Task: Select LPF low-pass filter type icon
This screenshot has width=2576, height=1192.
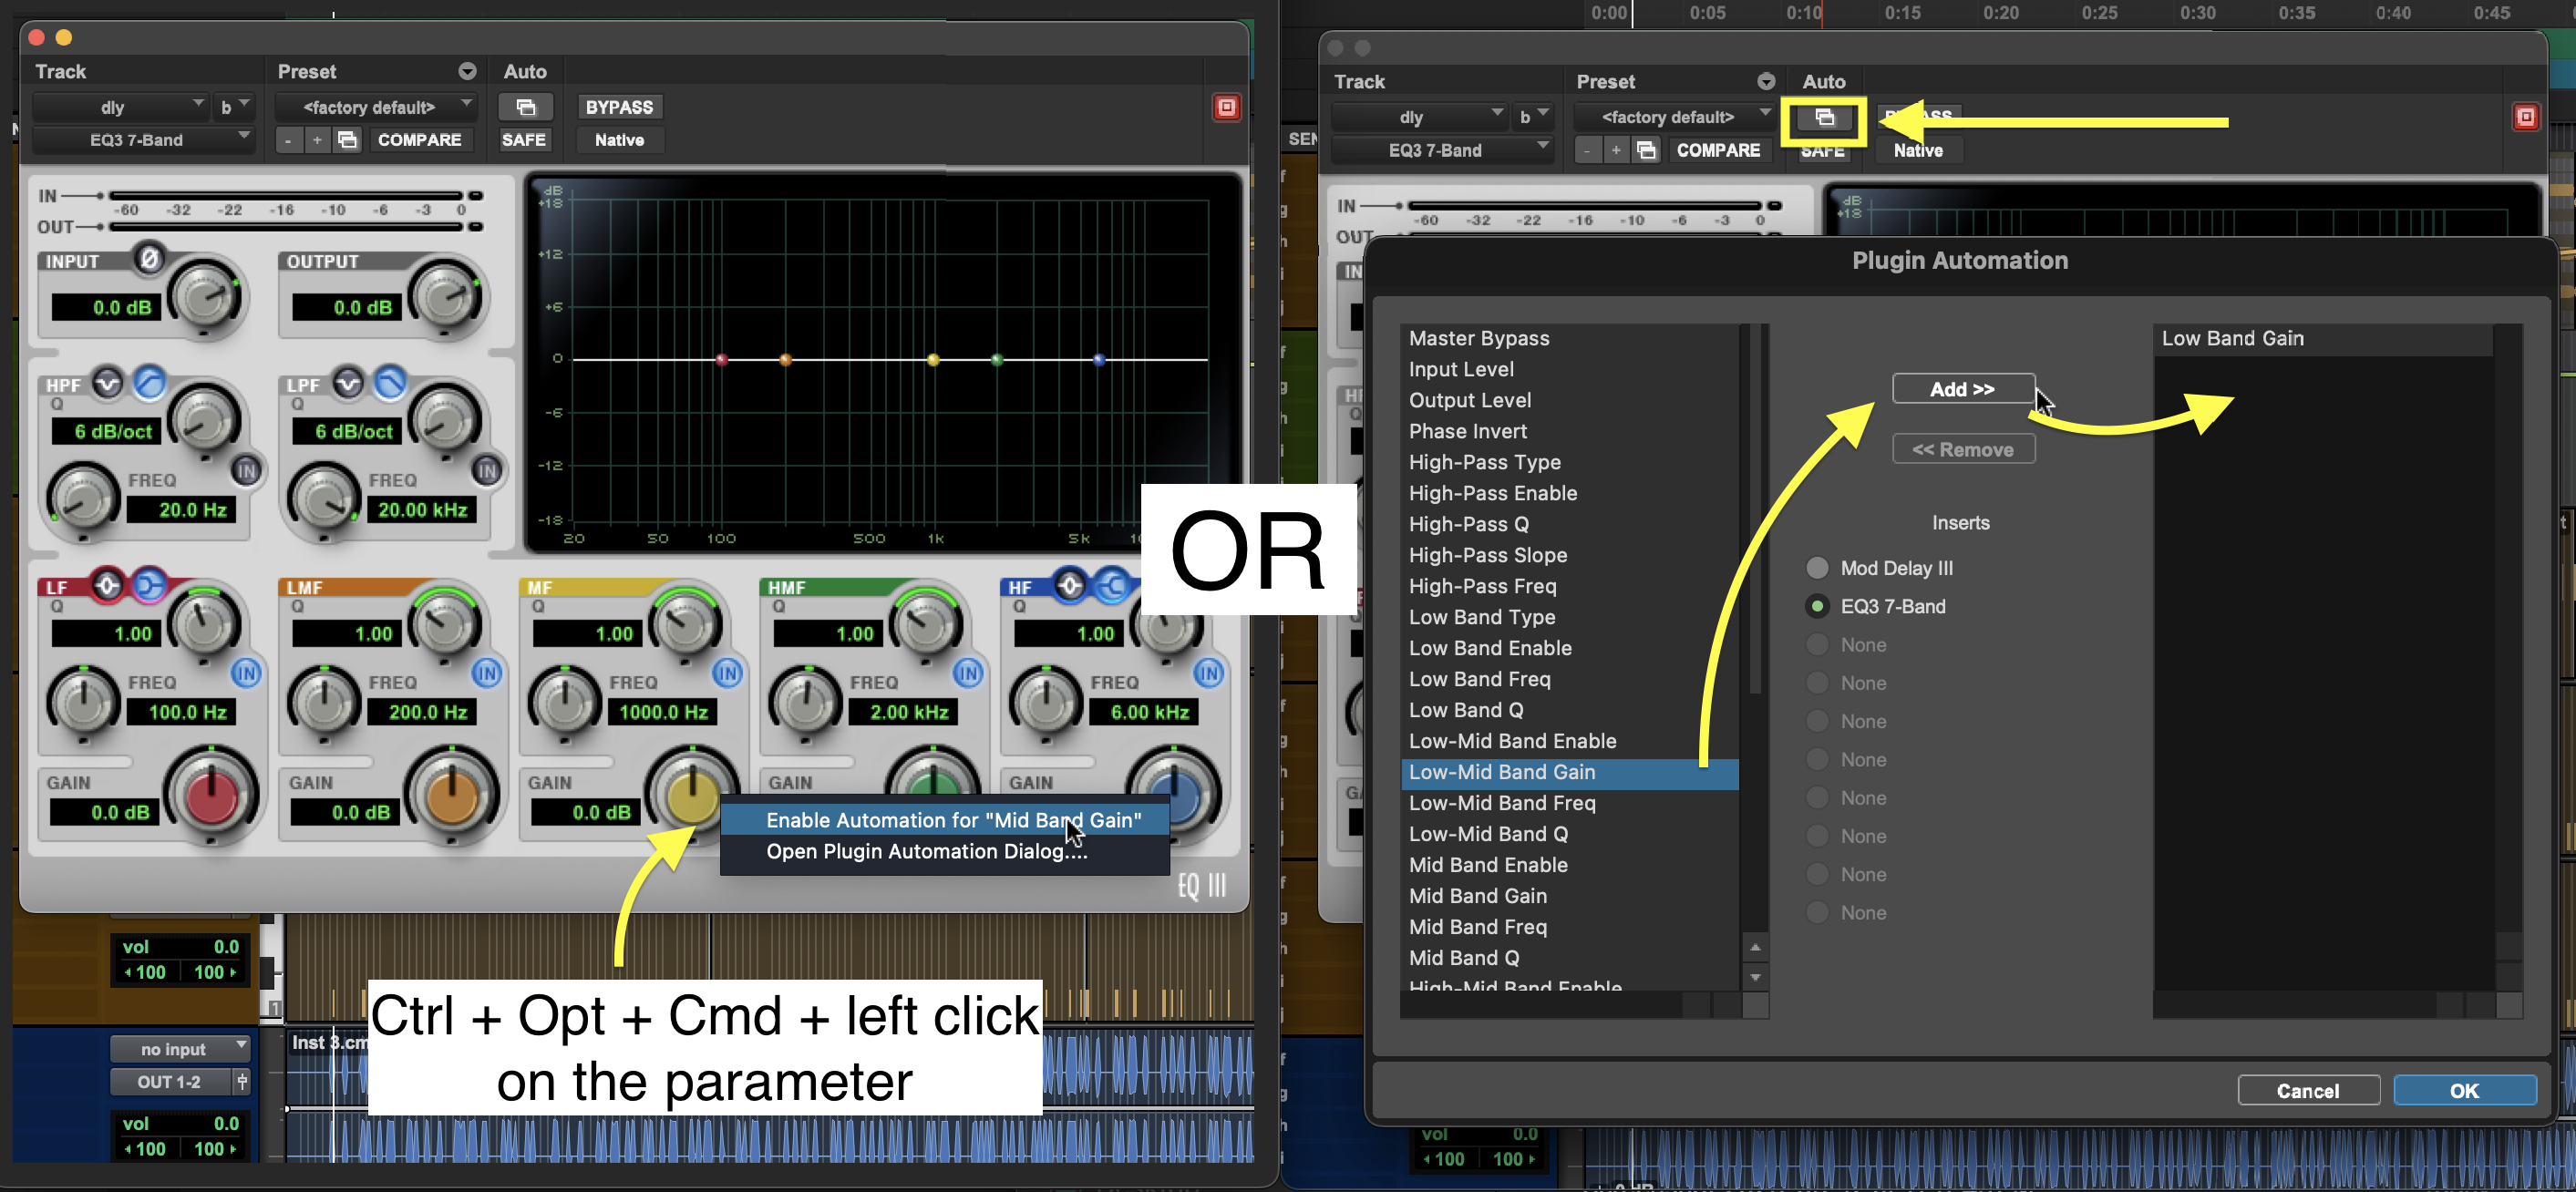Action: click(389, 383)
